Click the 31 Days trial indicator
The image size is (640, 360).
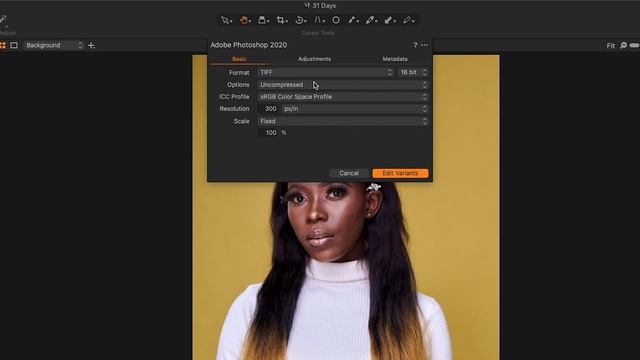point(320,6)
